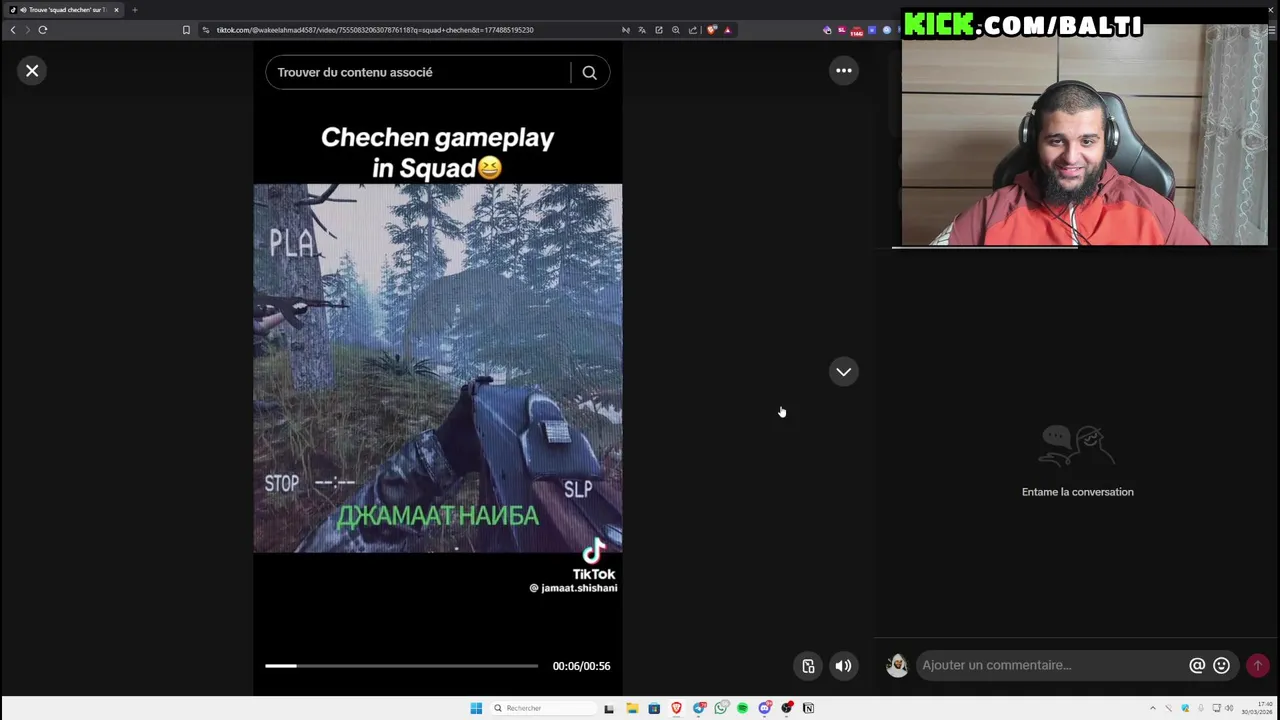
Task: Mute the video with the speaker icon
Action: [x=844, y=666]
